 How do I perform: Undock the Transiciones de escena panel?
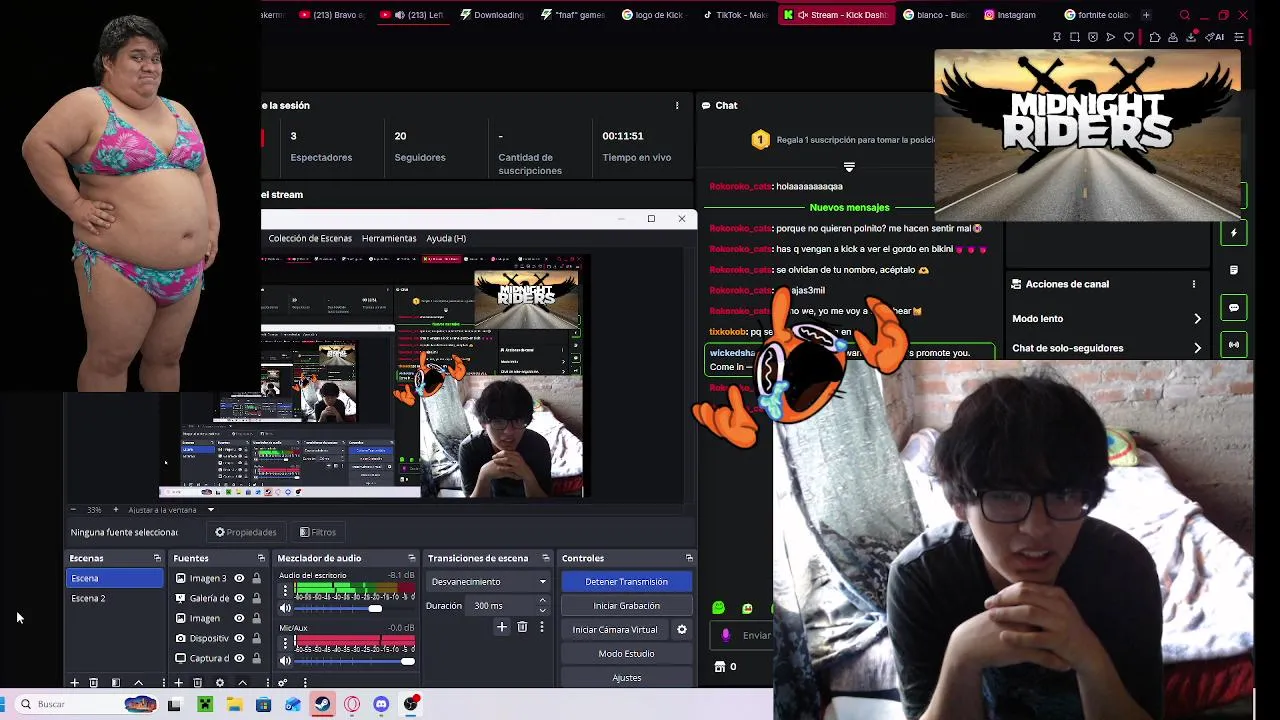click(x=545, y=558)
